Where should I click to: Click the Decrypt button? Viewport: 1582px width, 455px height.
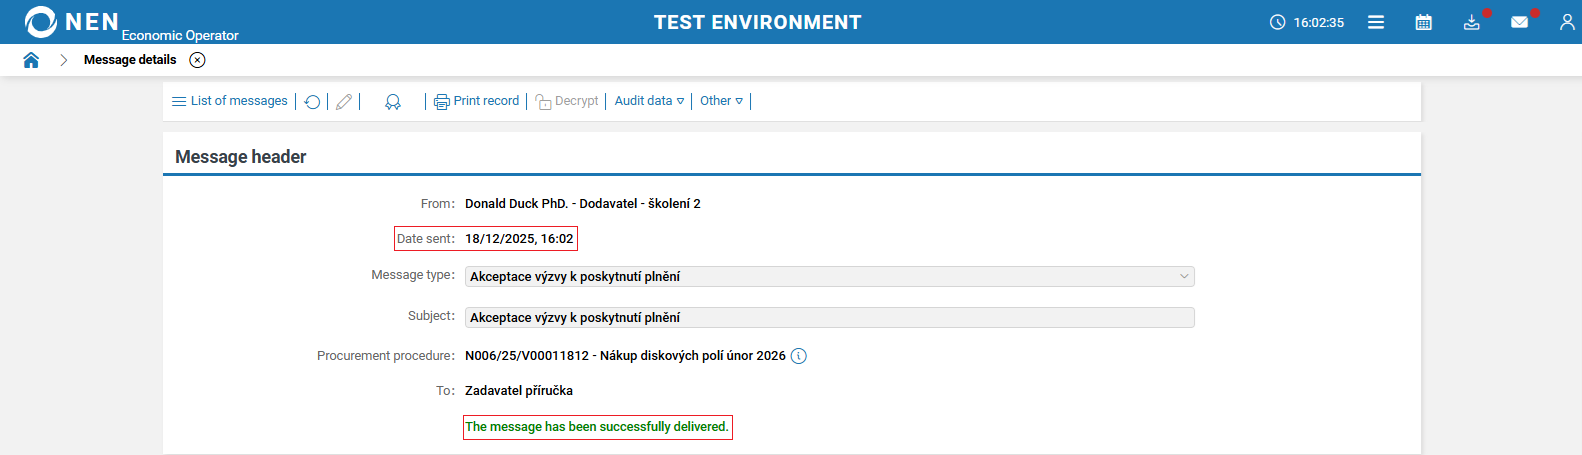point(567,101)
